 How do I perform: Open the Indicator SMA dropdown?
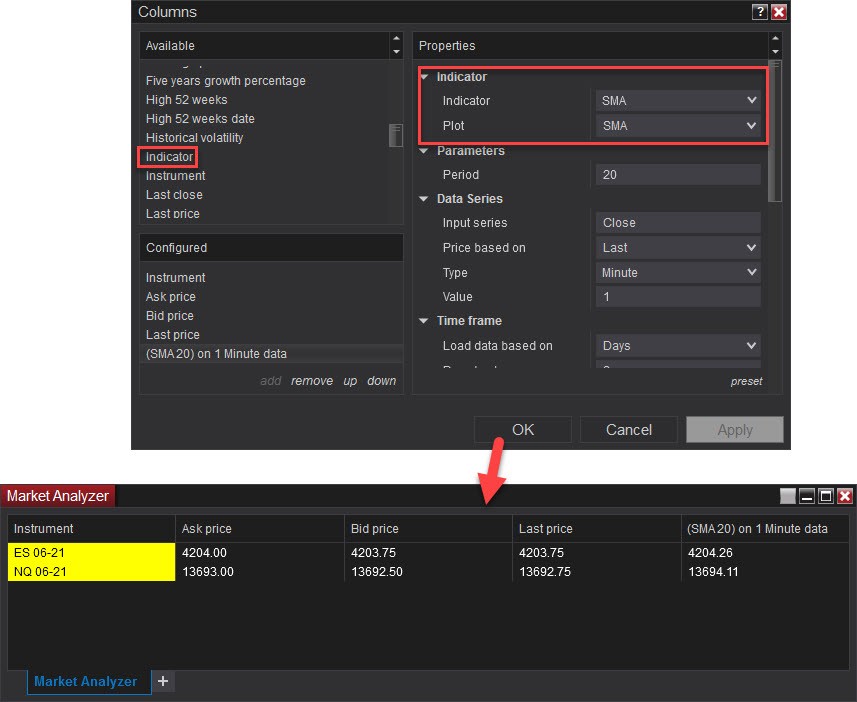(678, 101)
